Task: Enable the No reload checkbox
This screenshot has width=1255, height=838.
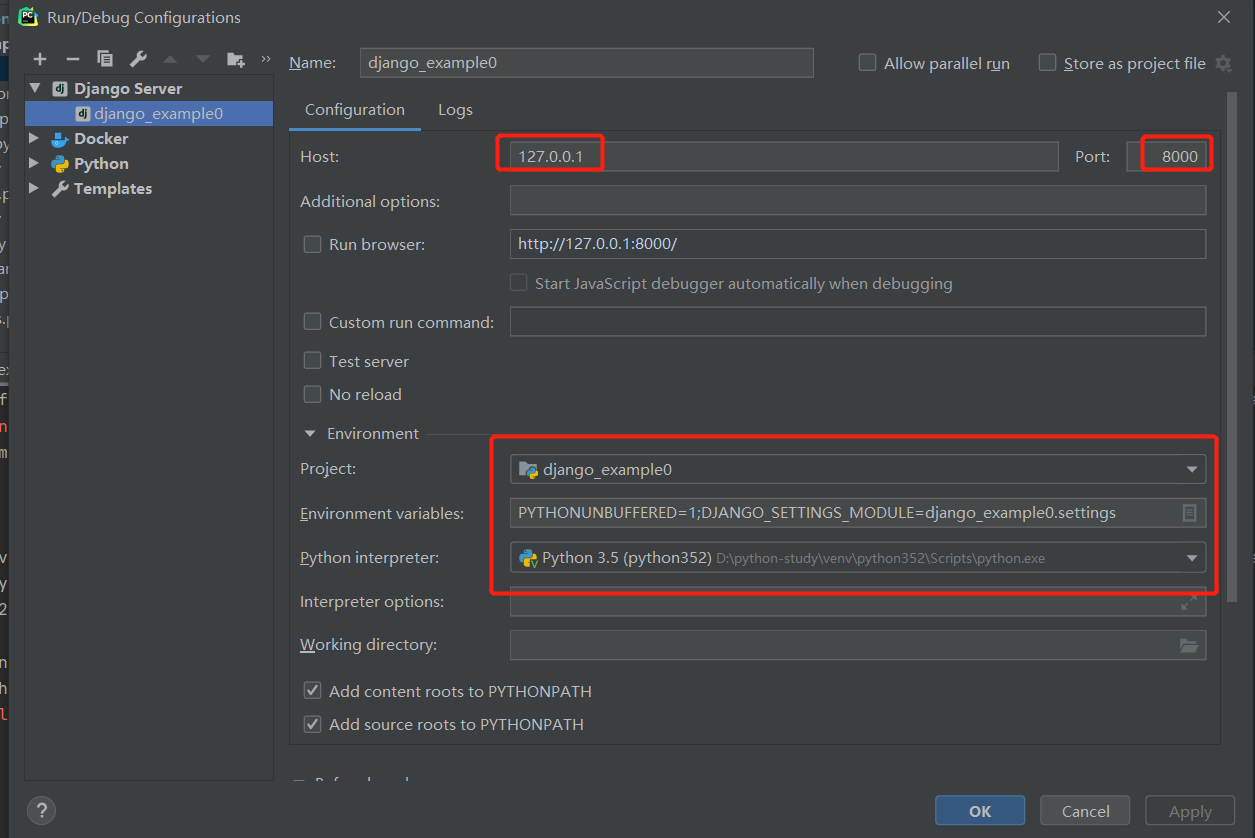Action: [313, 394]
